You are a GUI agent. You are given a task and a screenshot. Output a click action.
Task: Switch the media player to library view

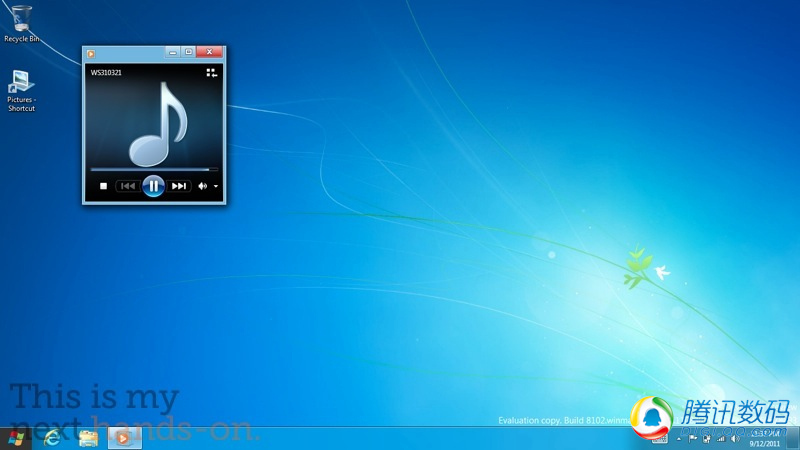pyautogui.click(x=211, y=73)
